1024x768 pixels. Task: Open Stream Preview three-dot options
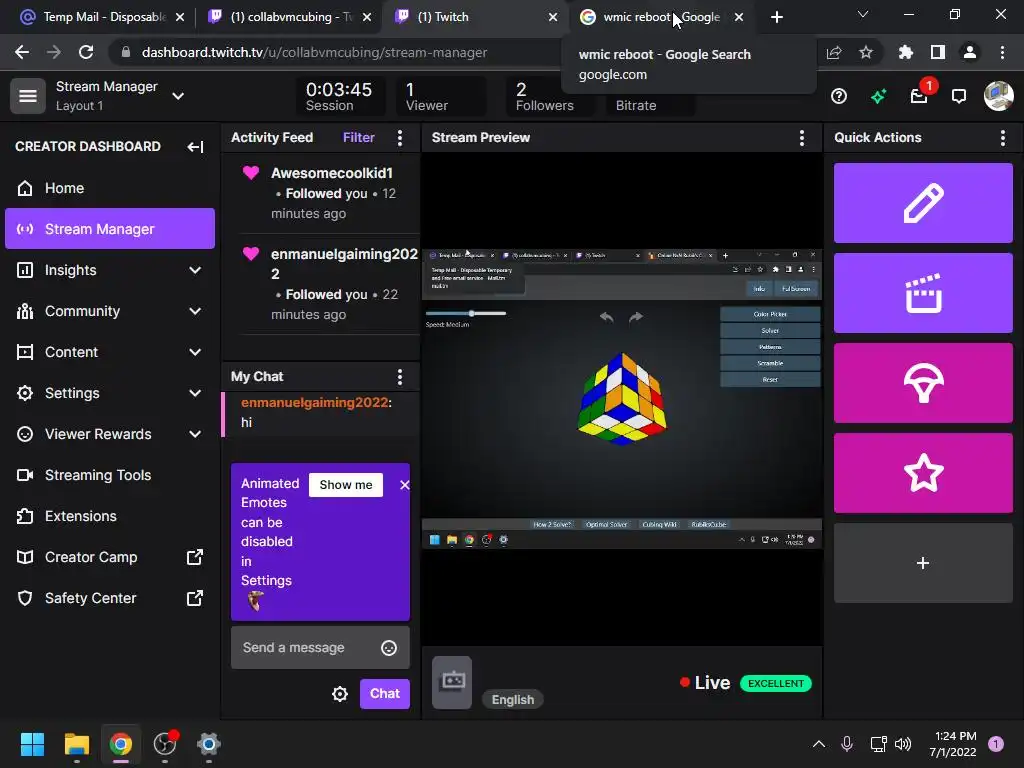pyautogui.click(x=801, y=138)
